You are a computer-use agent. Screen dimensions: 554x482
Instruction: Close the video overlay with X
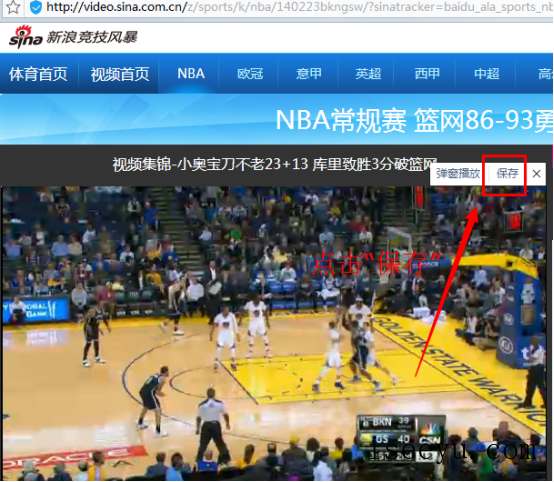coord(536,174)
